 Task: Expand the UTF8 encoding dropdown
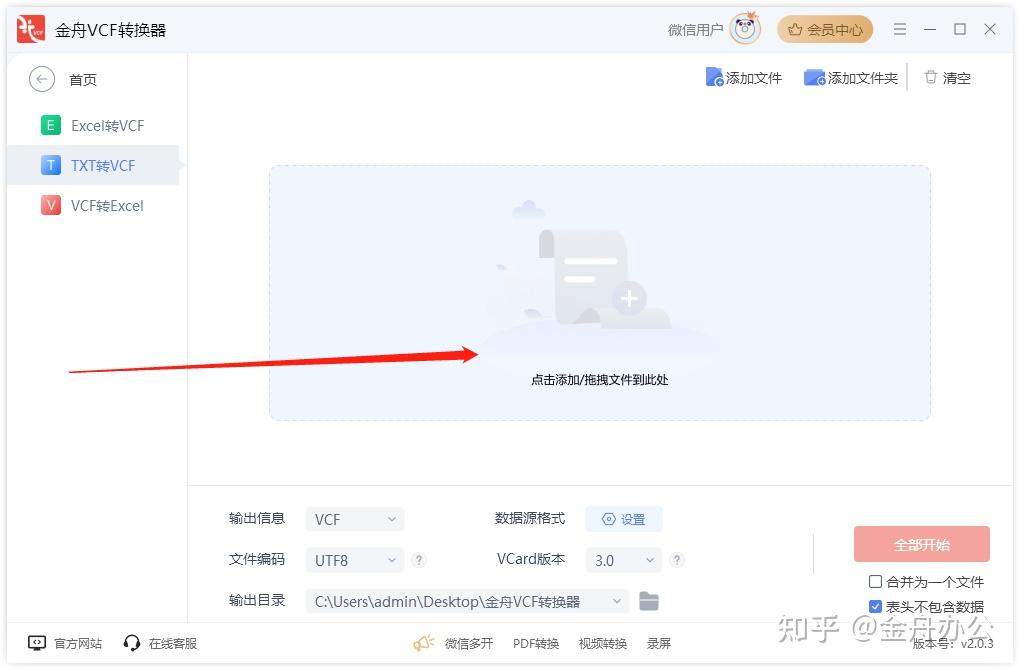[354, 559]
